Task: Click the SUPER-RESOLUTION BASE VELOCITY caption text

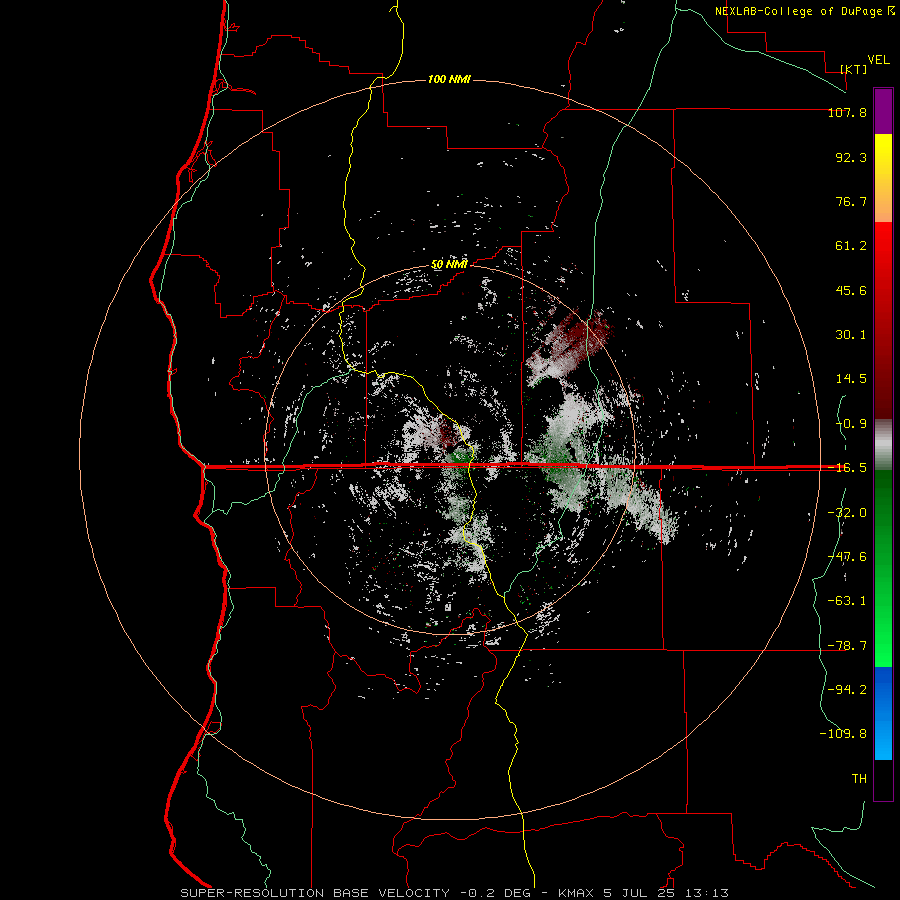Action: [315, 893]
